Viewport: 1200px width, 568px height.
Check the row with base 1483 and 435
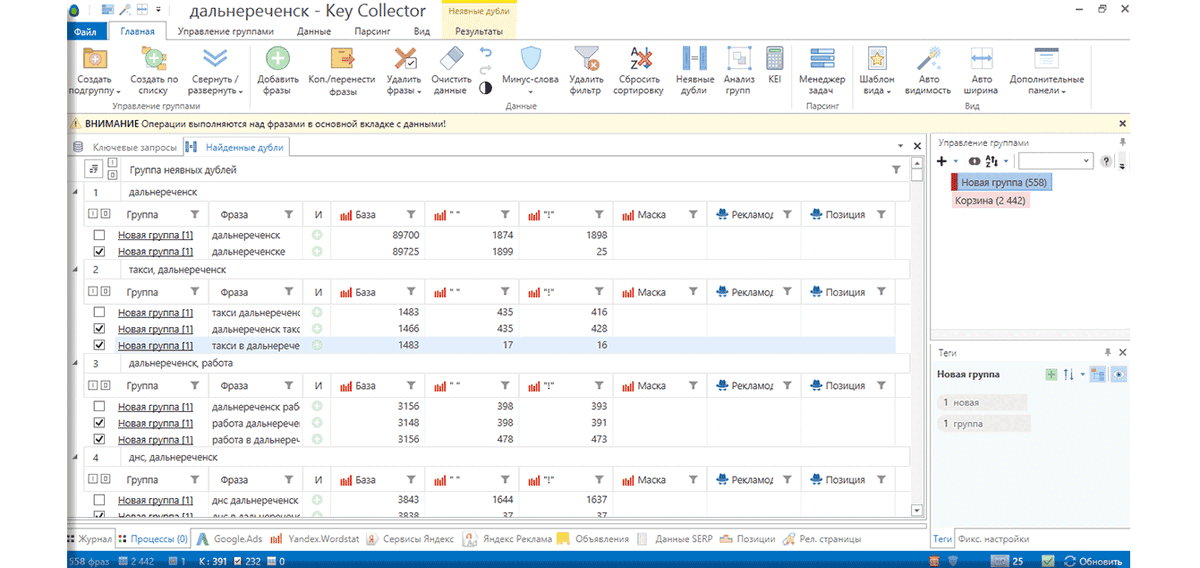click(x=99, y=312)
